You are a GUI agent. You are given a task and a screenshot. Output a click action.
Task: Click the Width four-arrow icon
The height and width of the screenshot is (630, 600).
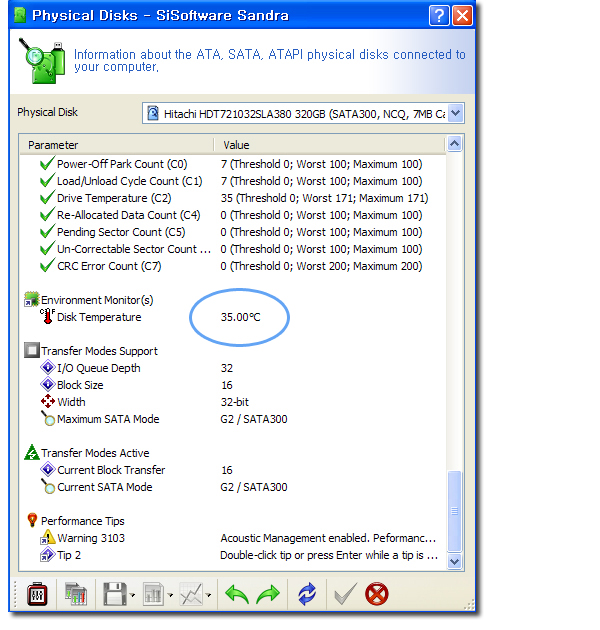[48, 401]
